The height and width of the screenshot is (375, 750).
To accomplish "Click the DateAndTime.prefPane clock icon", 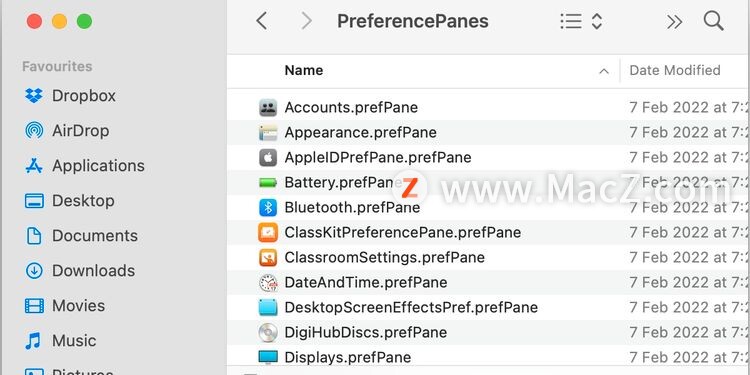I will click(268, 283).
